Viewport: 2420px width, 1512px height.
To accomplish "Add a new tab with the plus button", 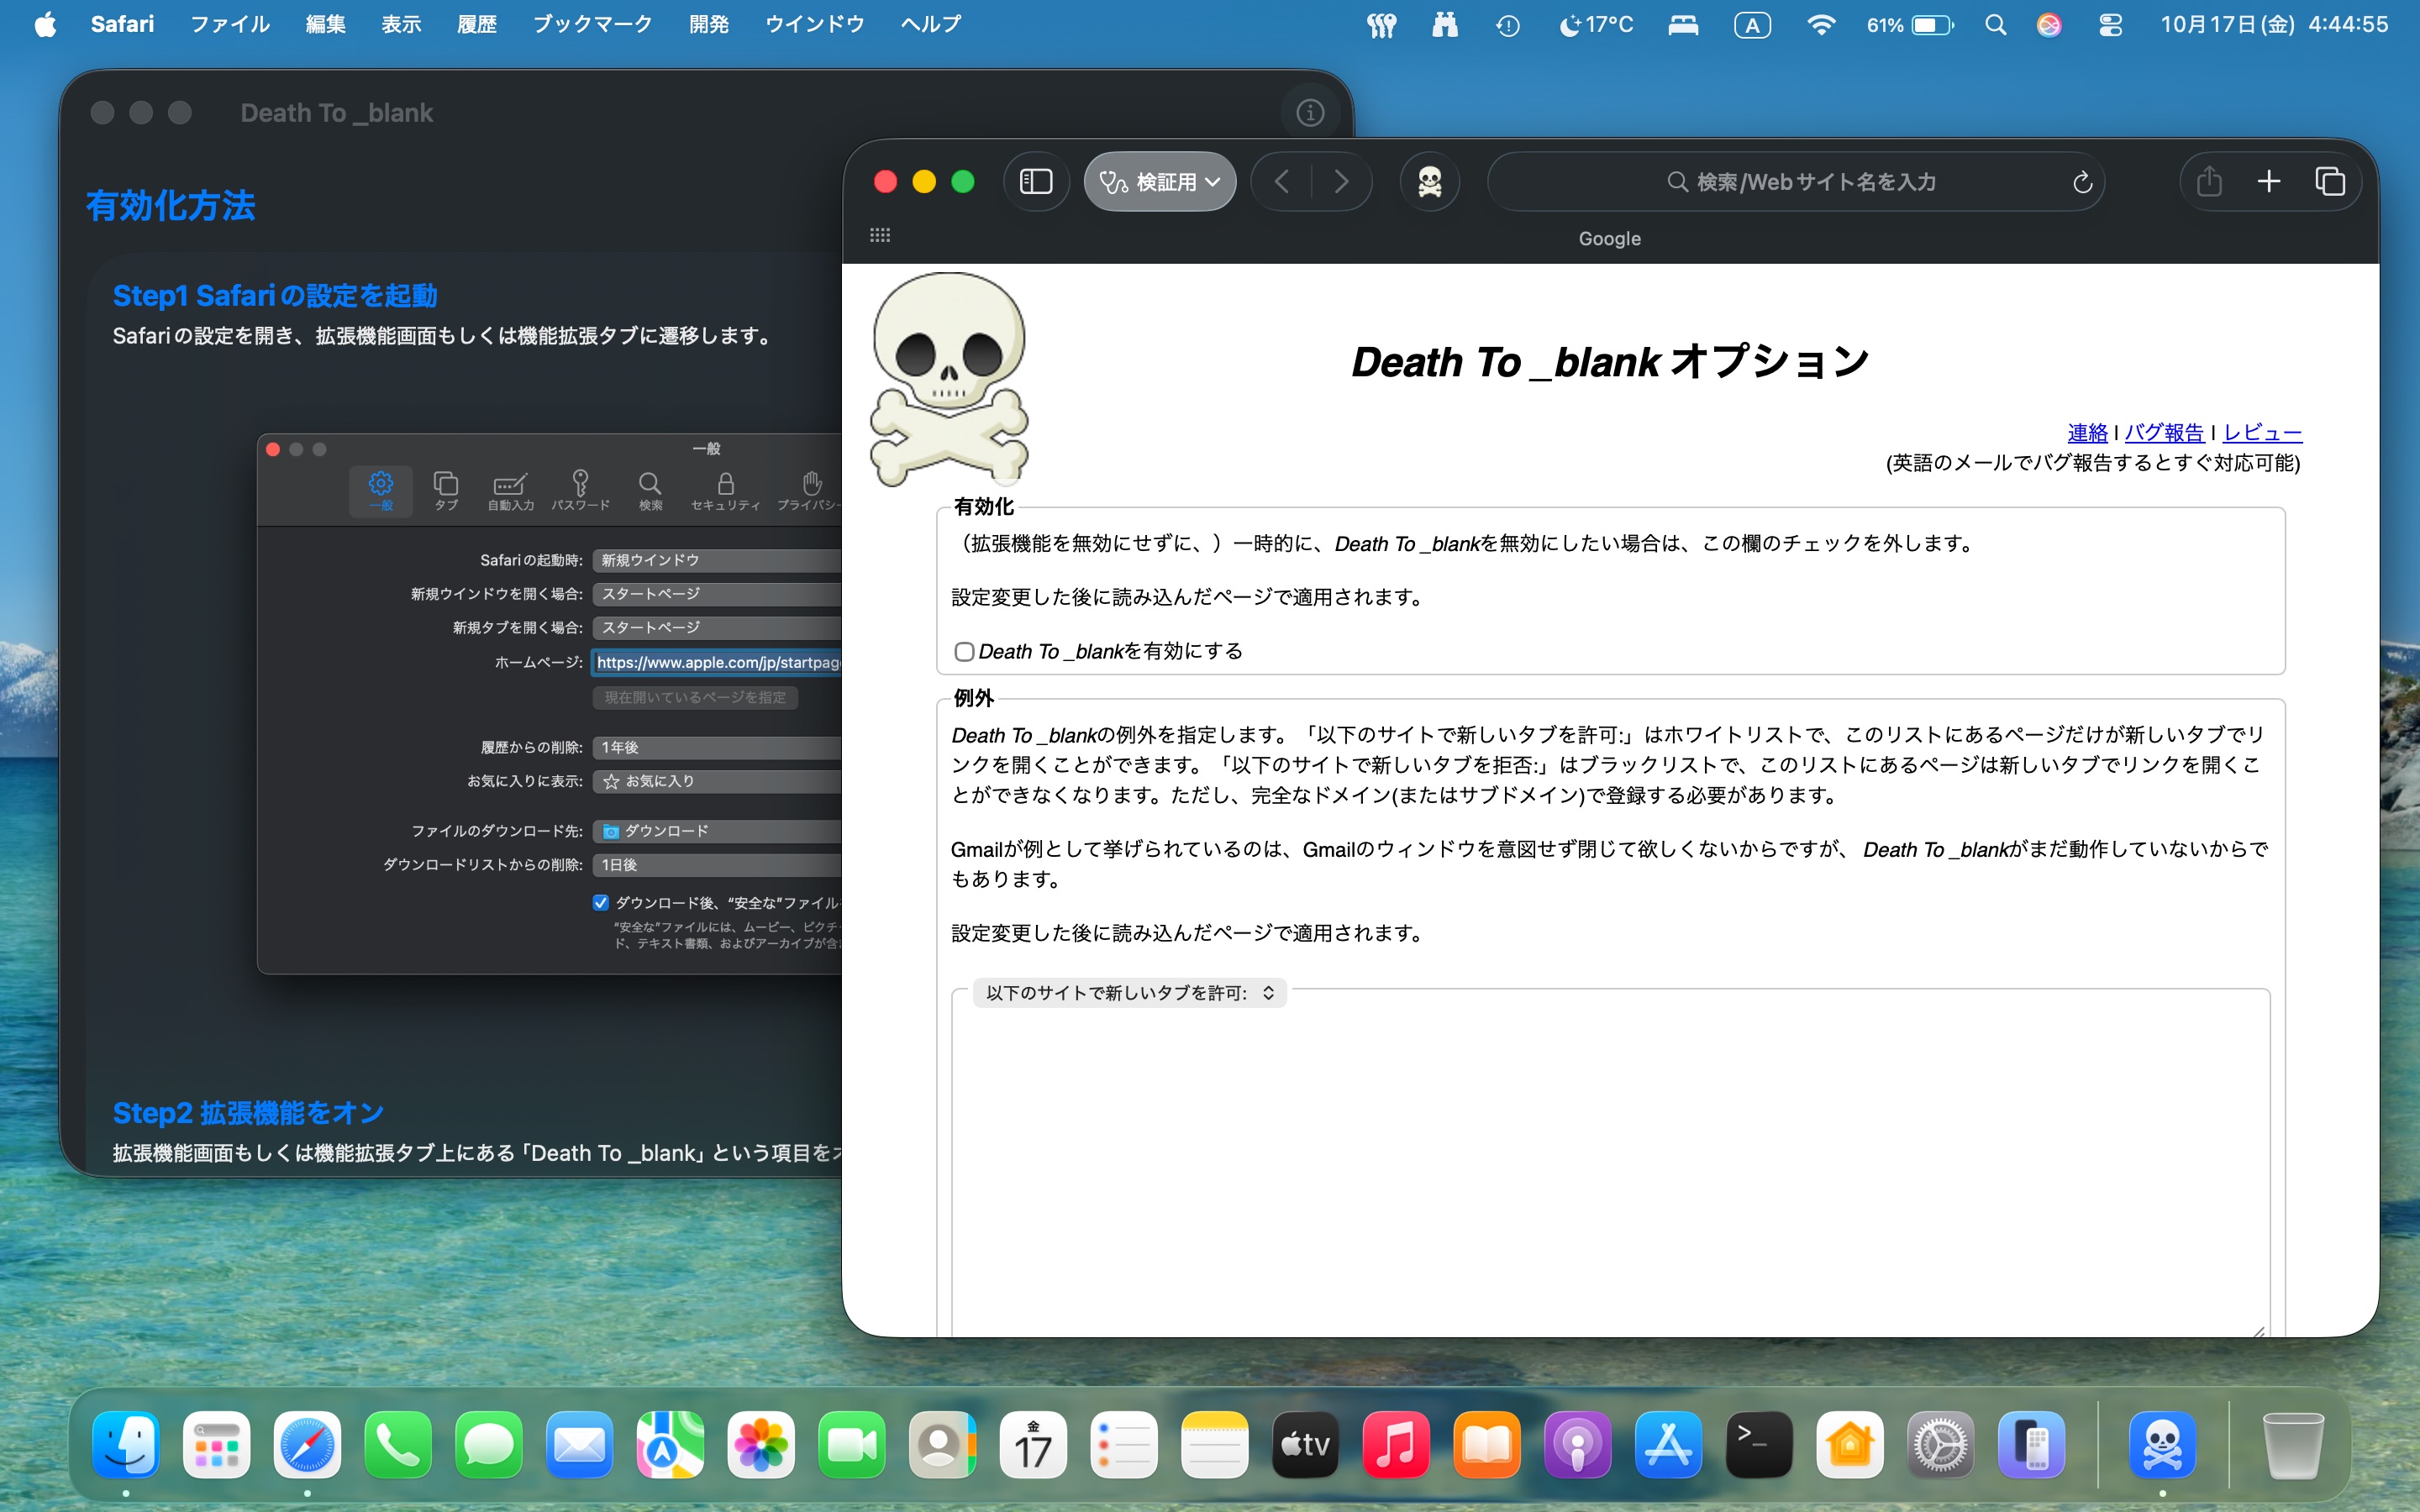I will tap(2269, 181).
